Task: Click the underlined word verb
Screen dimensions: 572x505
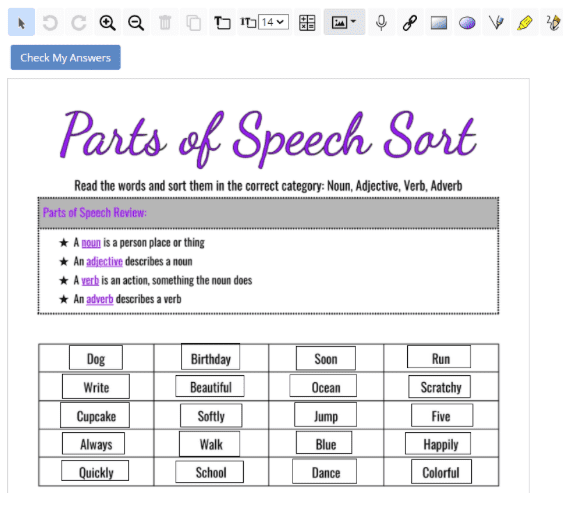Action: tap(90, 280)
